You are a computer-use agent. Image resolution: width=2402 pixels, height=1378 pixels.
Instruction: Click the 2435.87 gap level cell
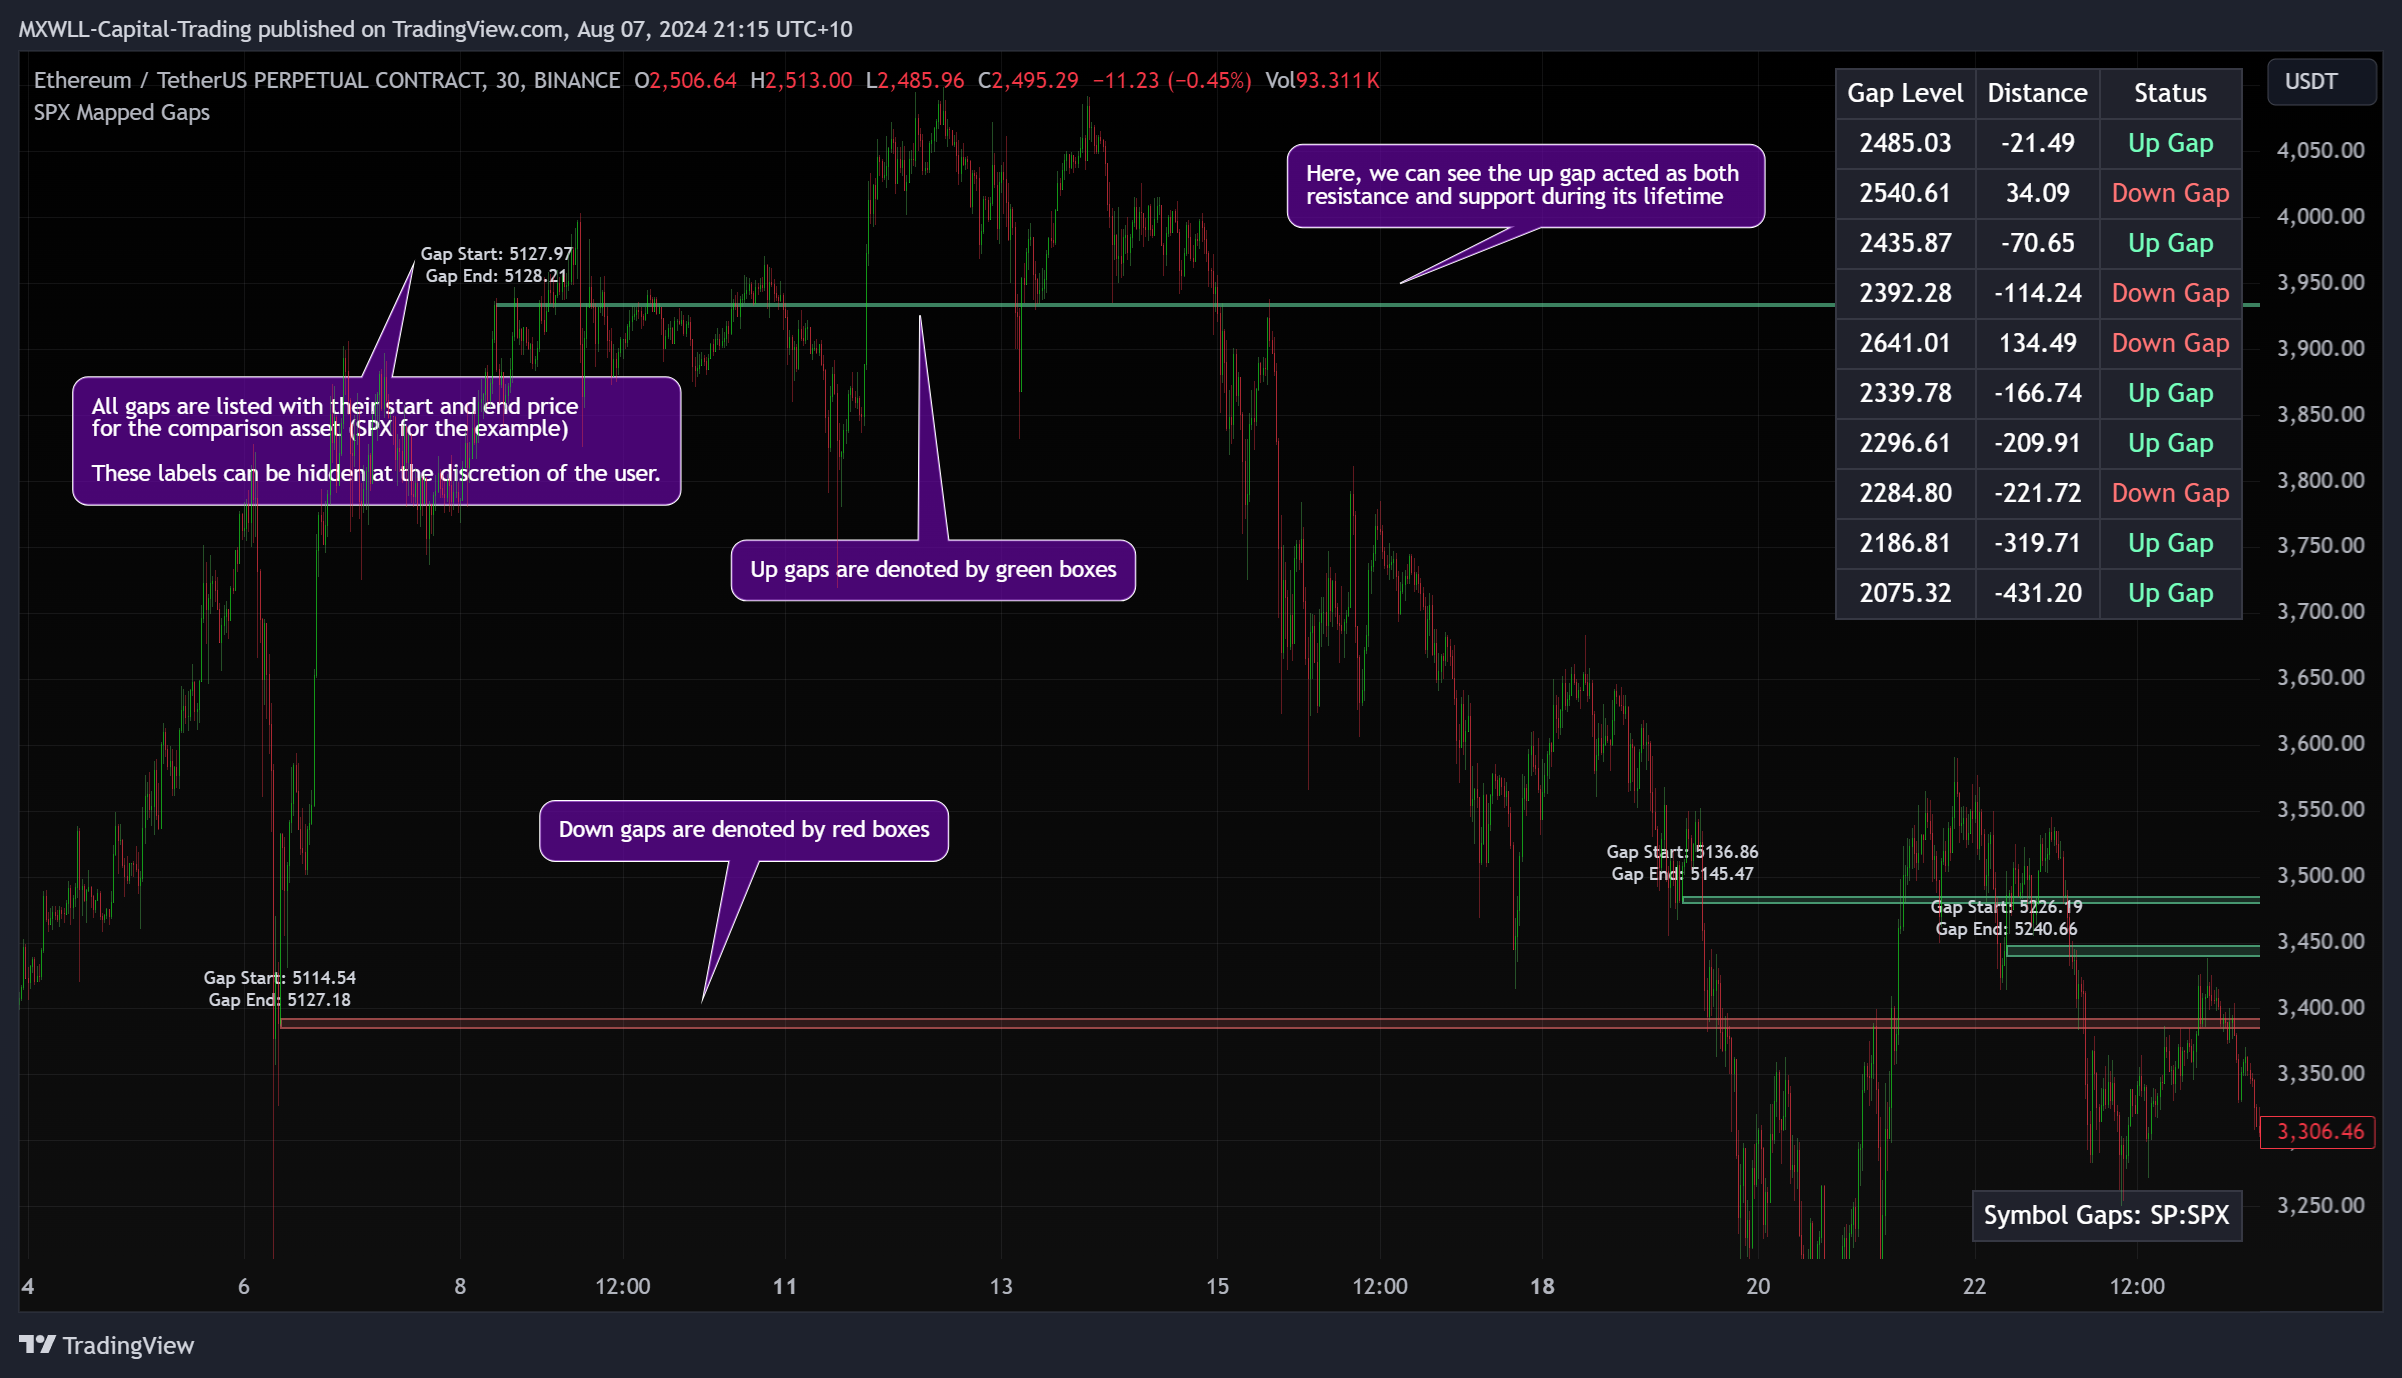tap(1905, 243)
